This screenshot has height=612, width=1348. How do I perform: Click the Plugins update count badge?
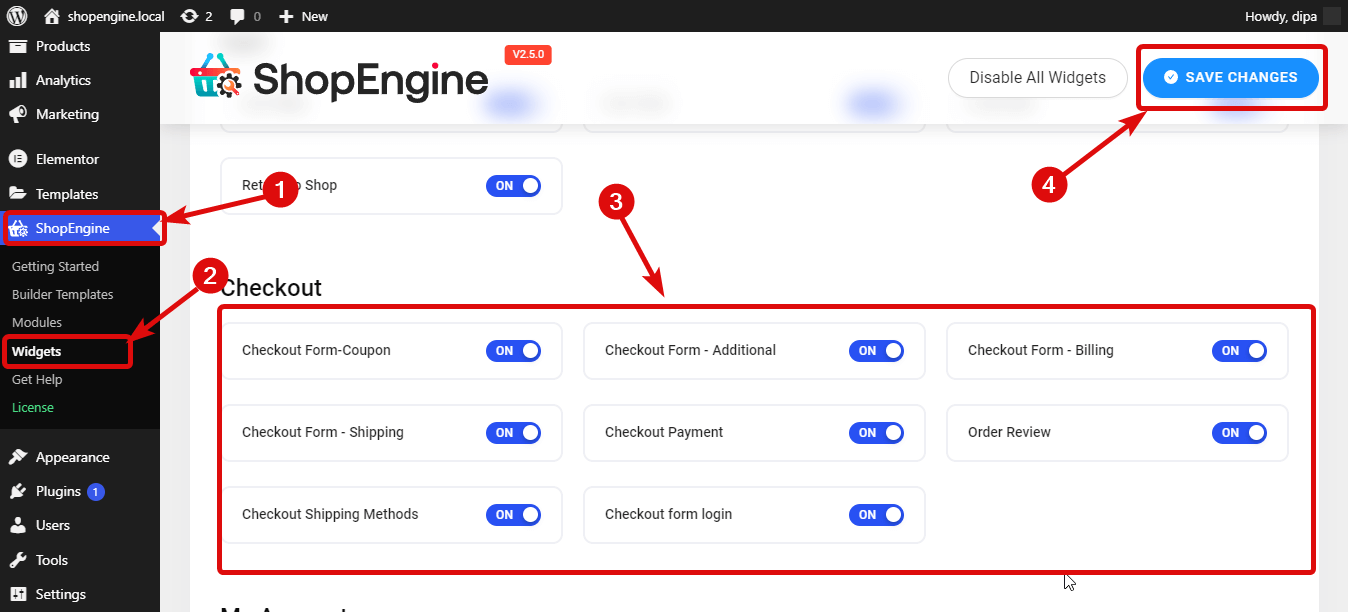click(96, 492)
